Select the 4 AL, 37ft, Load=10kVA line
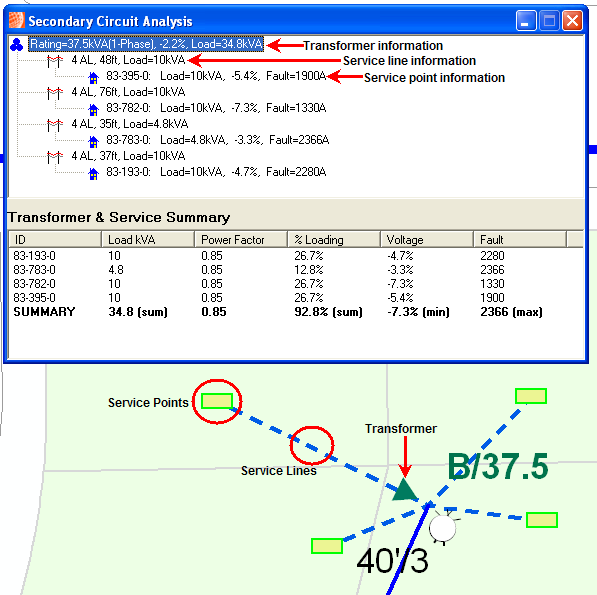Image resolution: width=597 pixels, height=595 pixels. (x=128, y=156)
